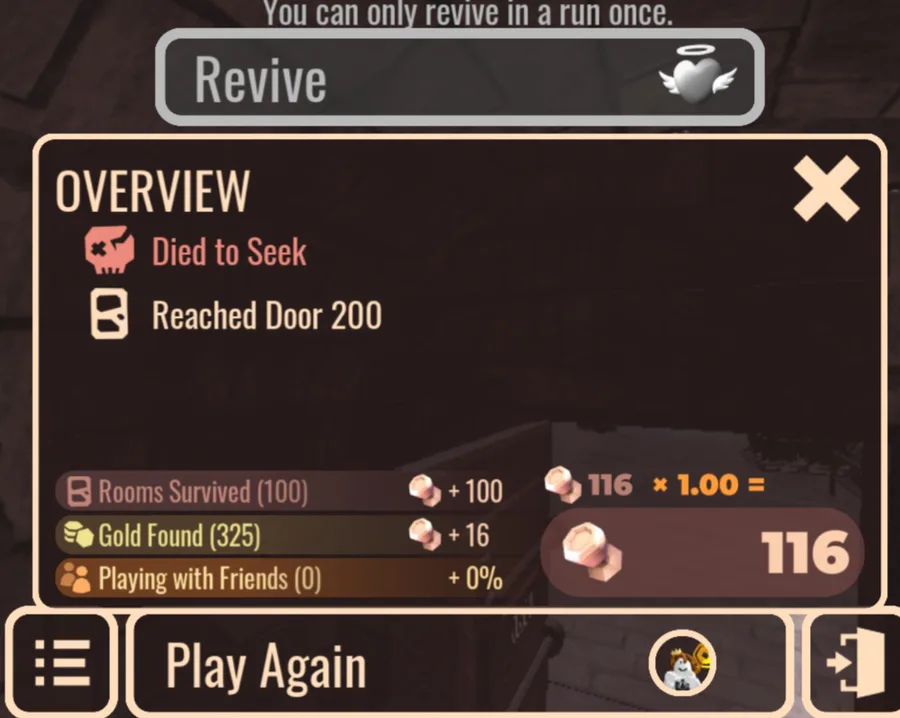Close the Overview panel with the X
This screenshot has height=718, width=900.
[826, 189]
